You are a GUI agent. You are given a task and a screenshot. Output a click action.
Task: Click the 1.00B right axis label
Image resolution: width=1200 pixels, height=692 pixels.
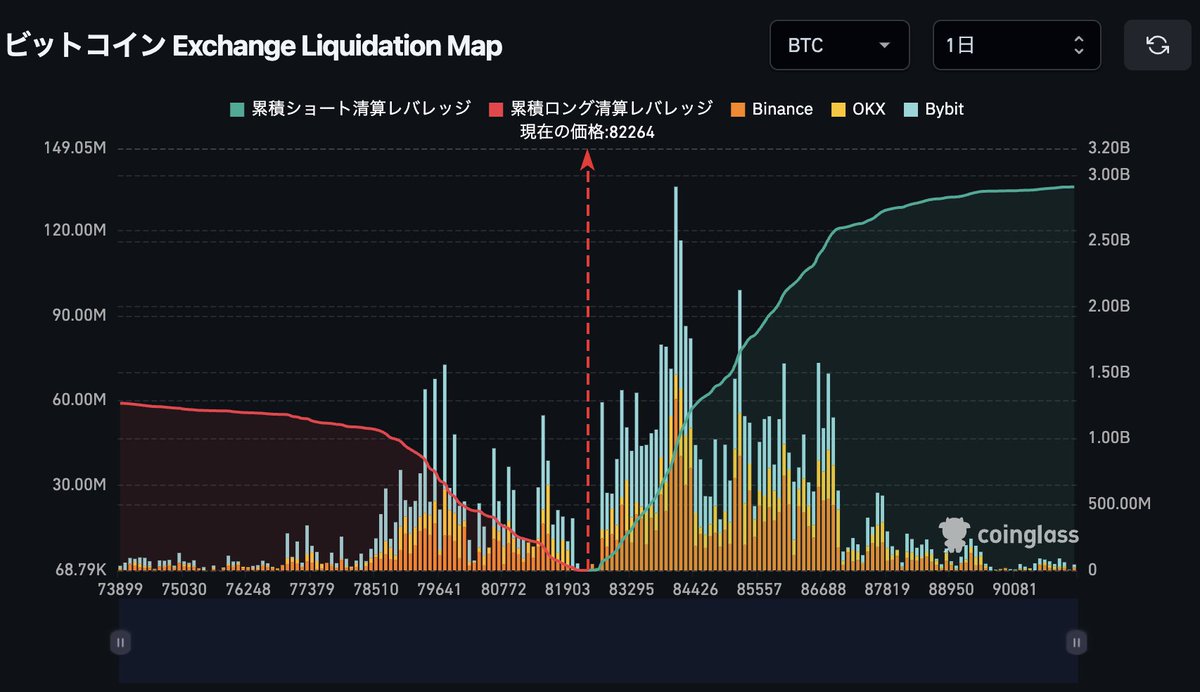(x=1109, y=438)
